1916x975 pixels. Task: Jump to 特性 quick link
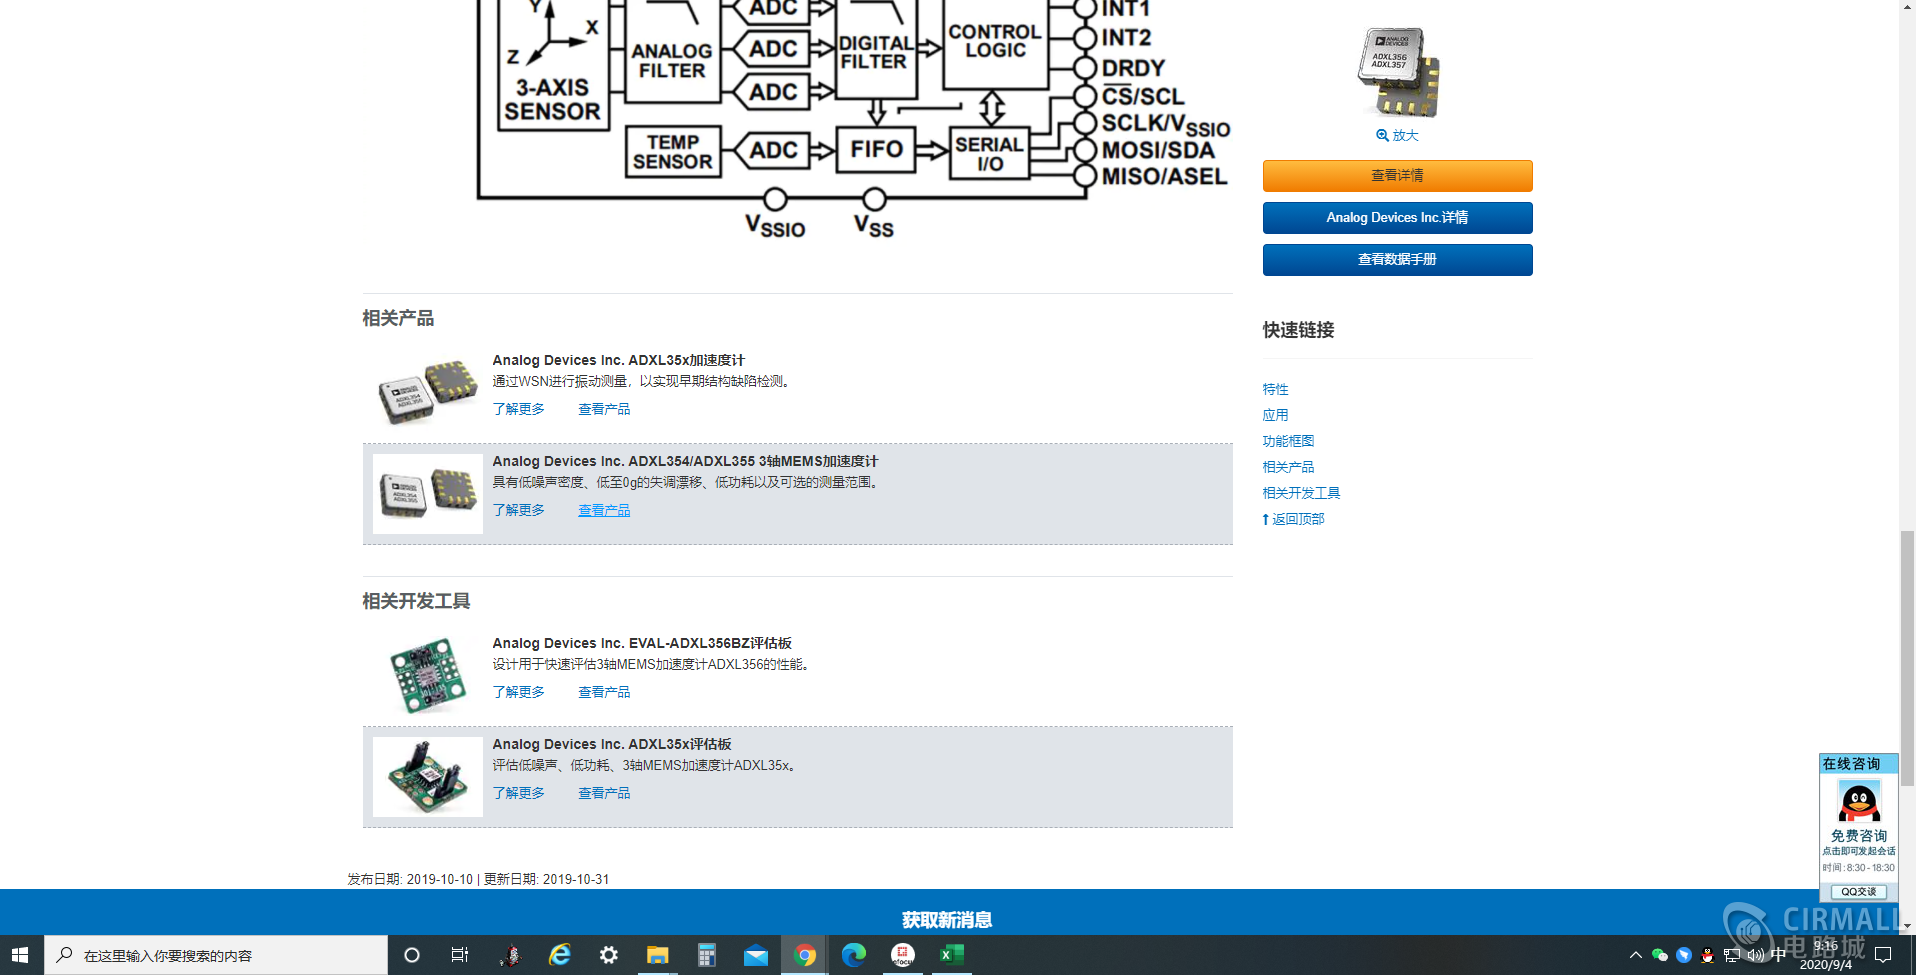(x=1275, y=389)
